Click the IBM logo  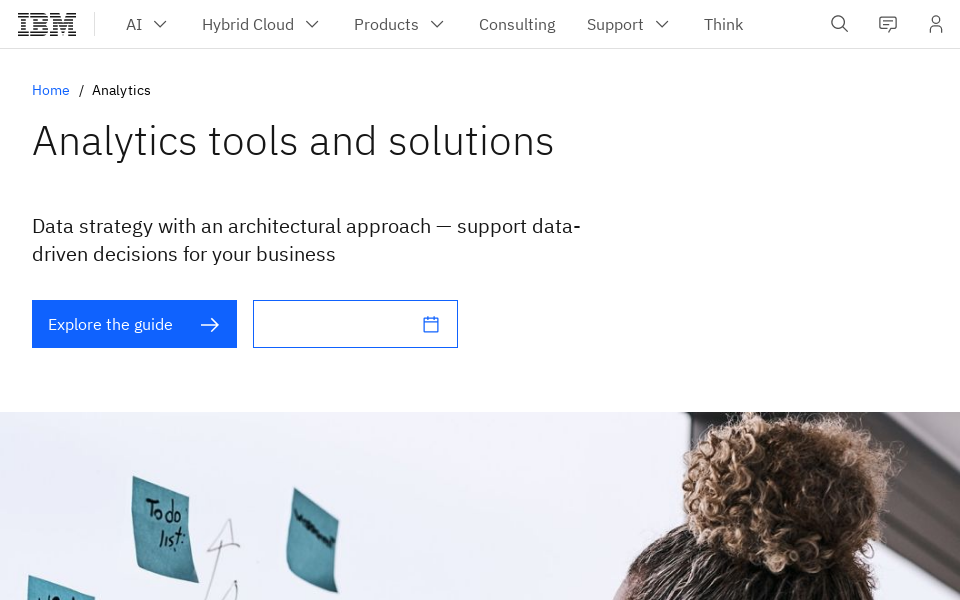coord(47,24)
